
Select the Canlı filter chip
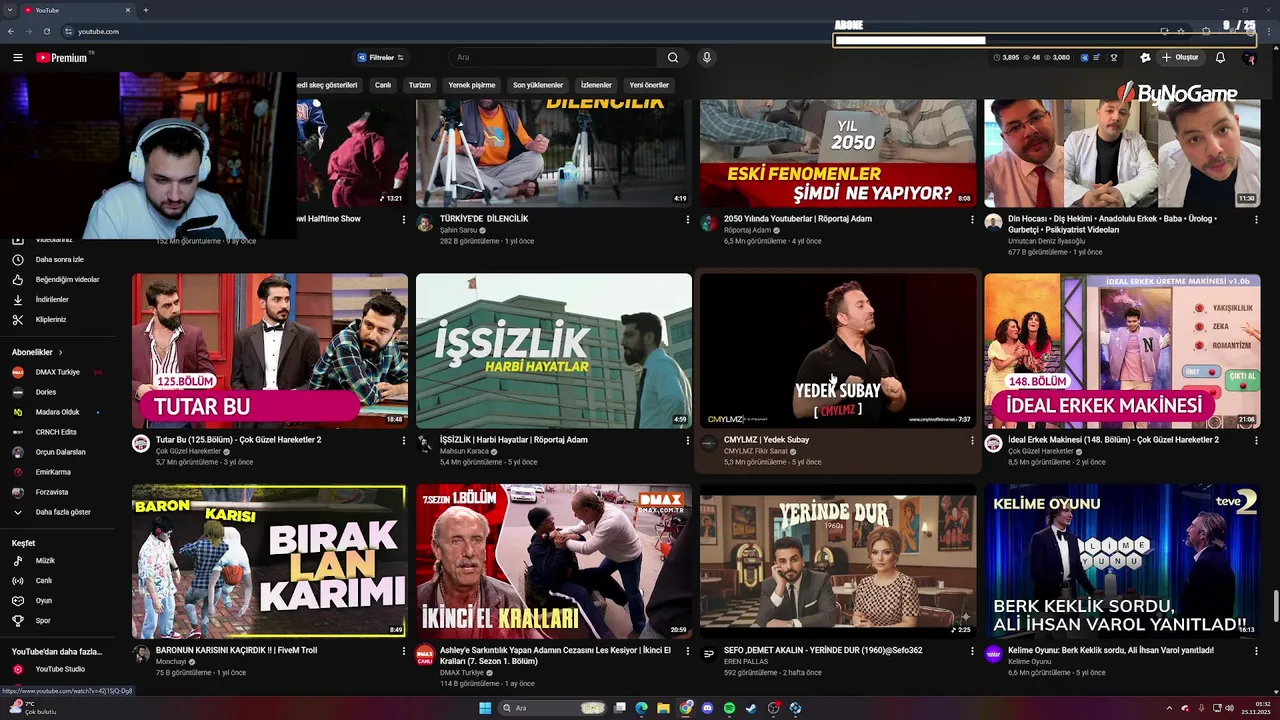click(383, 85)
